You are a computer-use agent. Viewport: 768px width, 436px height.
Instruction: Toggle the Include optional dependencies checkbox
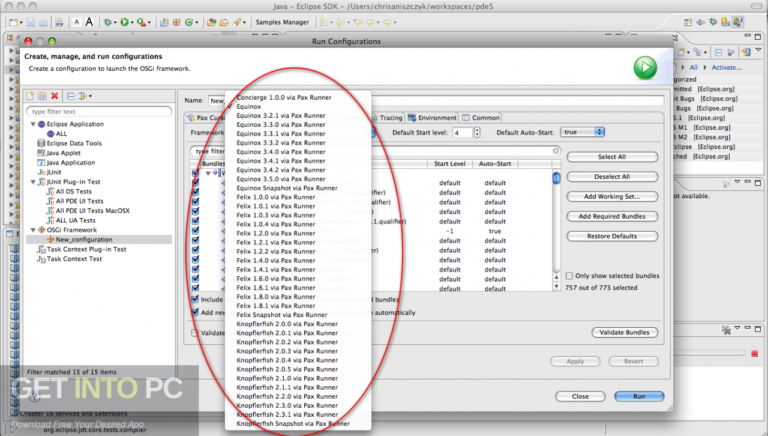(196, 298)
